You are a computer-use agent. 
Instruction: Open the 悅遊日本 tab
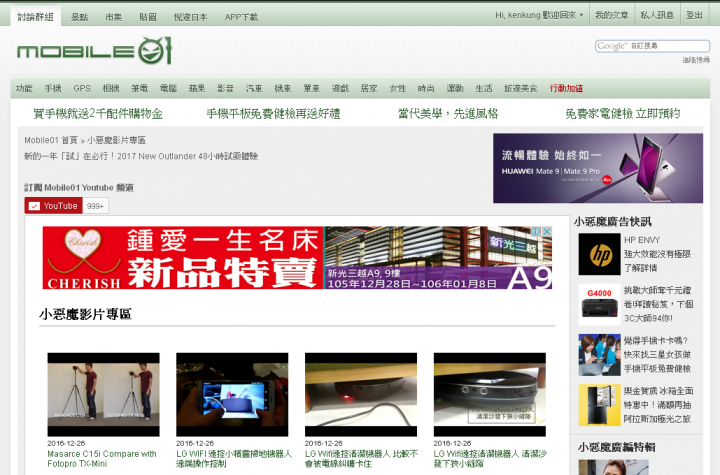coord(191,17)
